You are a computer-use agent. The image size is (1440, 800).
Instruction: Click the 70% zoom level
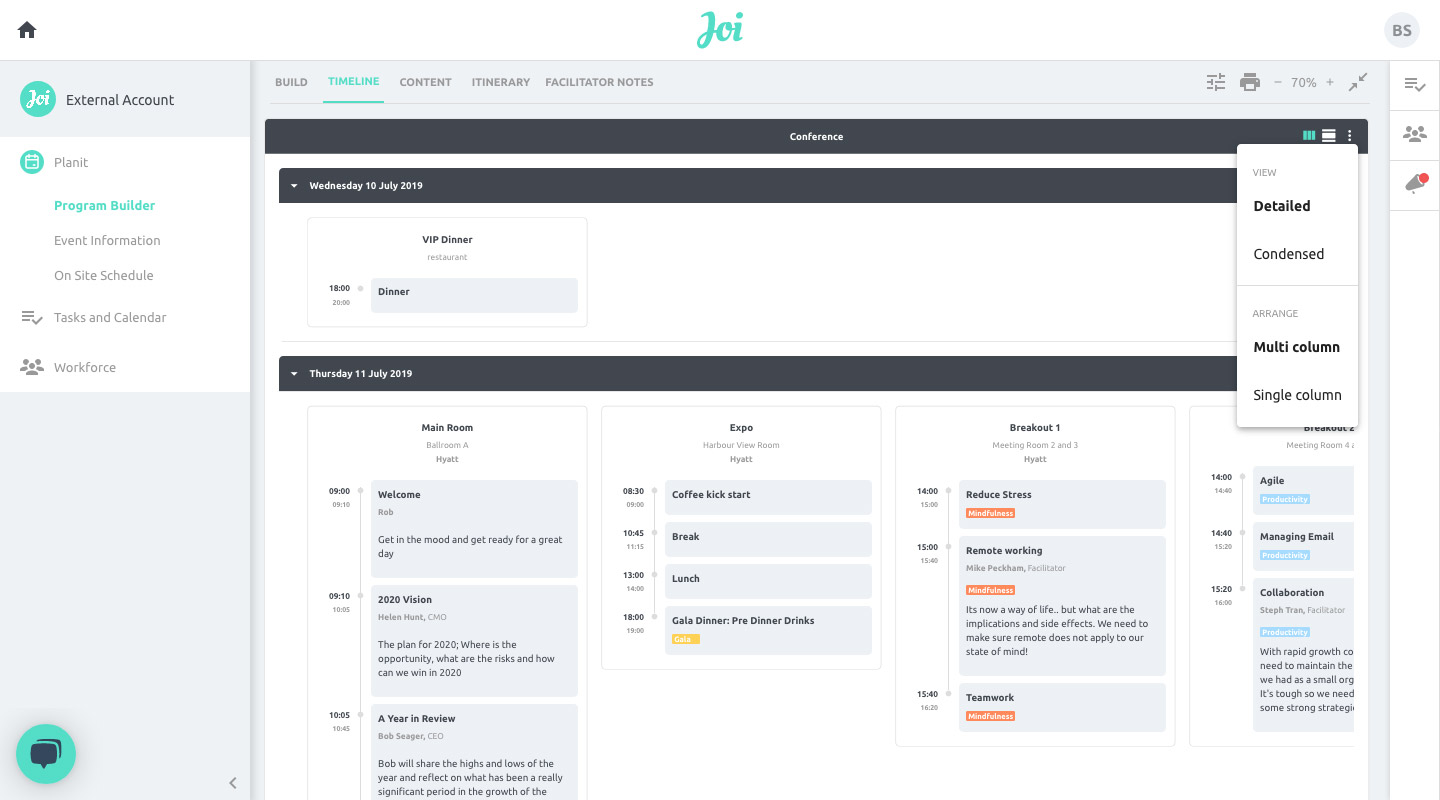tap(1303, 83)
